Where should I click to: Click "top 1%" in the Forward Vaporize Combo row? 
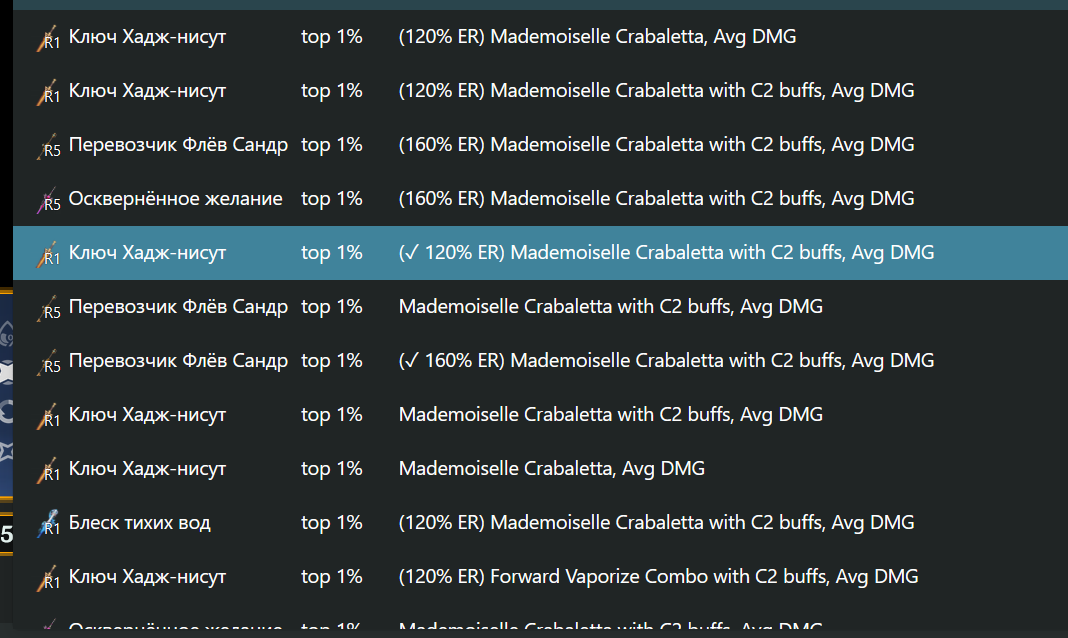331,577
